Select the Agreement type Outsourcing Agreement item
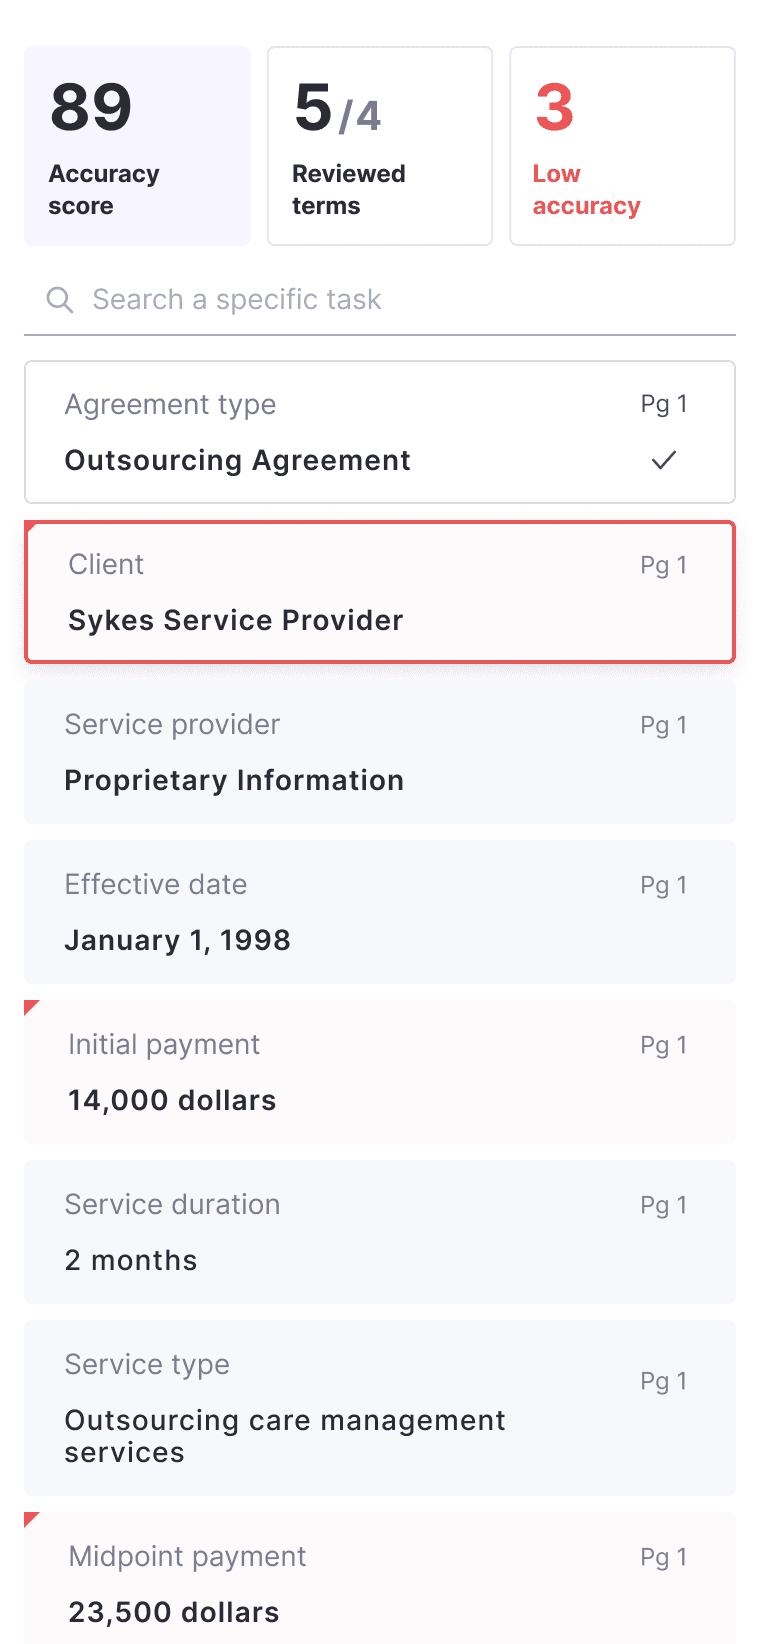 [x=380, y=432]
